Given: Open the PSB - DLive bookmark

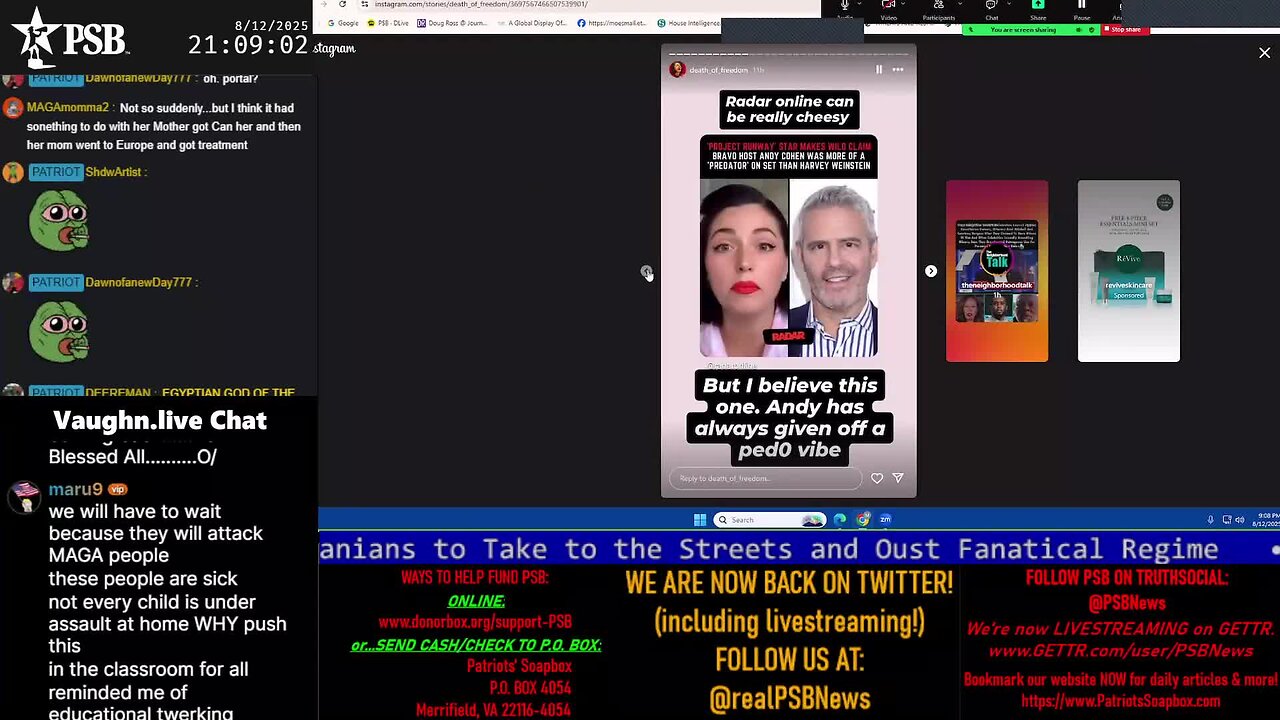Looking at the screenshot, I should pyautogui.click(x=388, y=23).
